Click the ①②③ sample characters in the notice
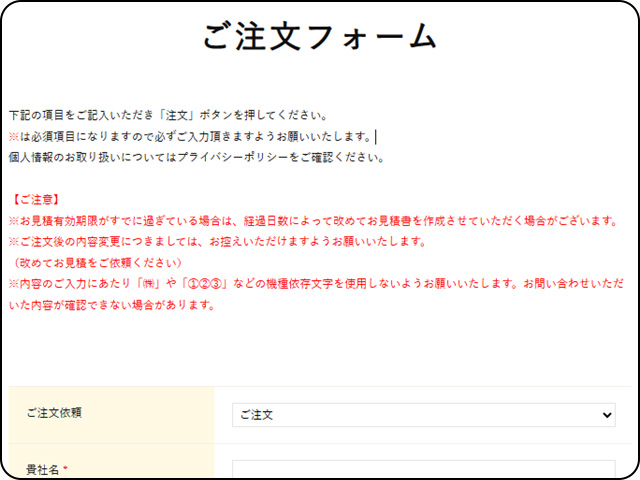 210,284
